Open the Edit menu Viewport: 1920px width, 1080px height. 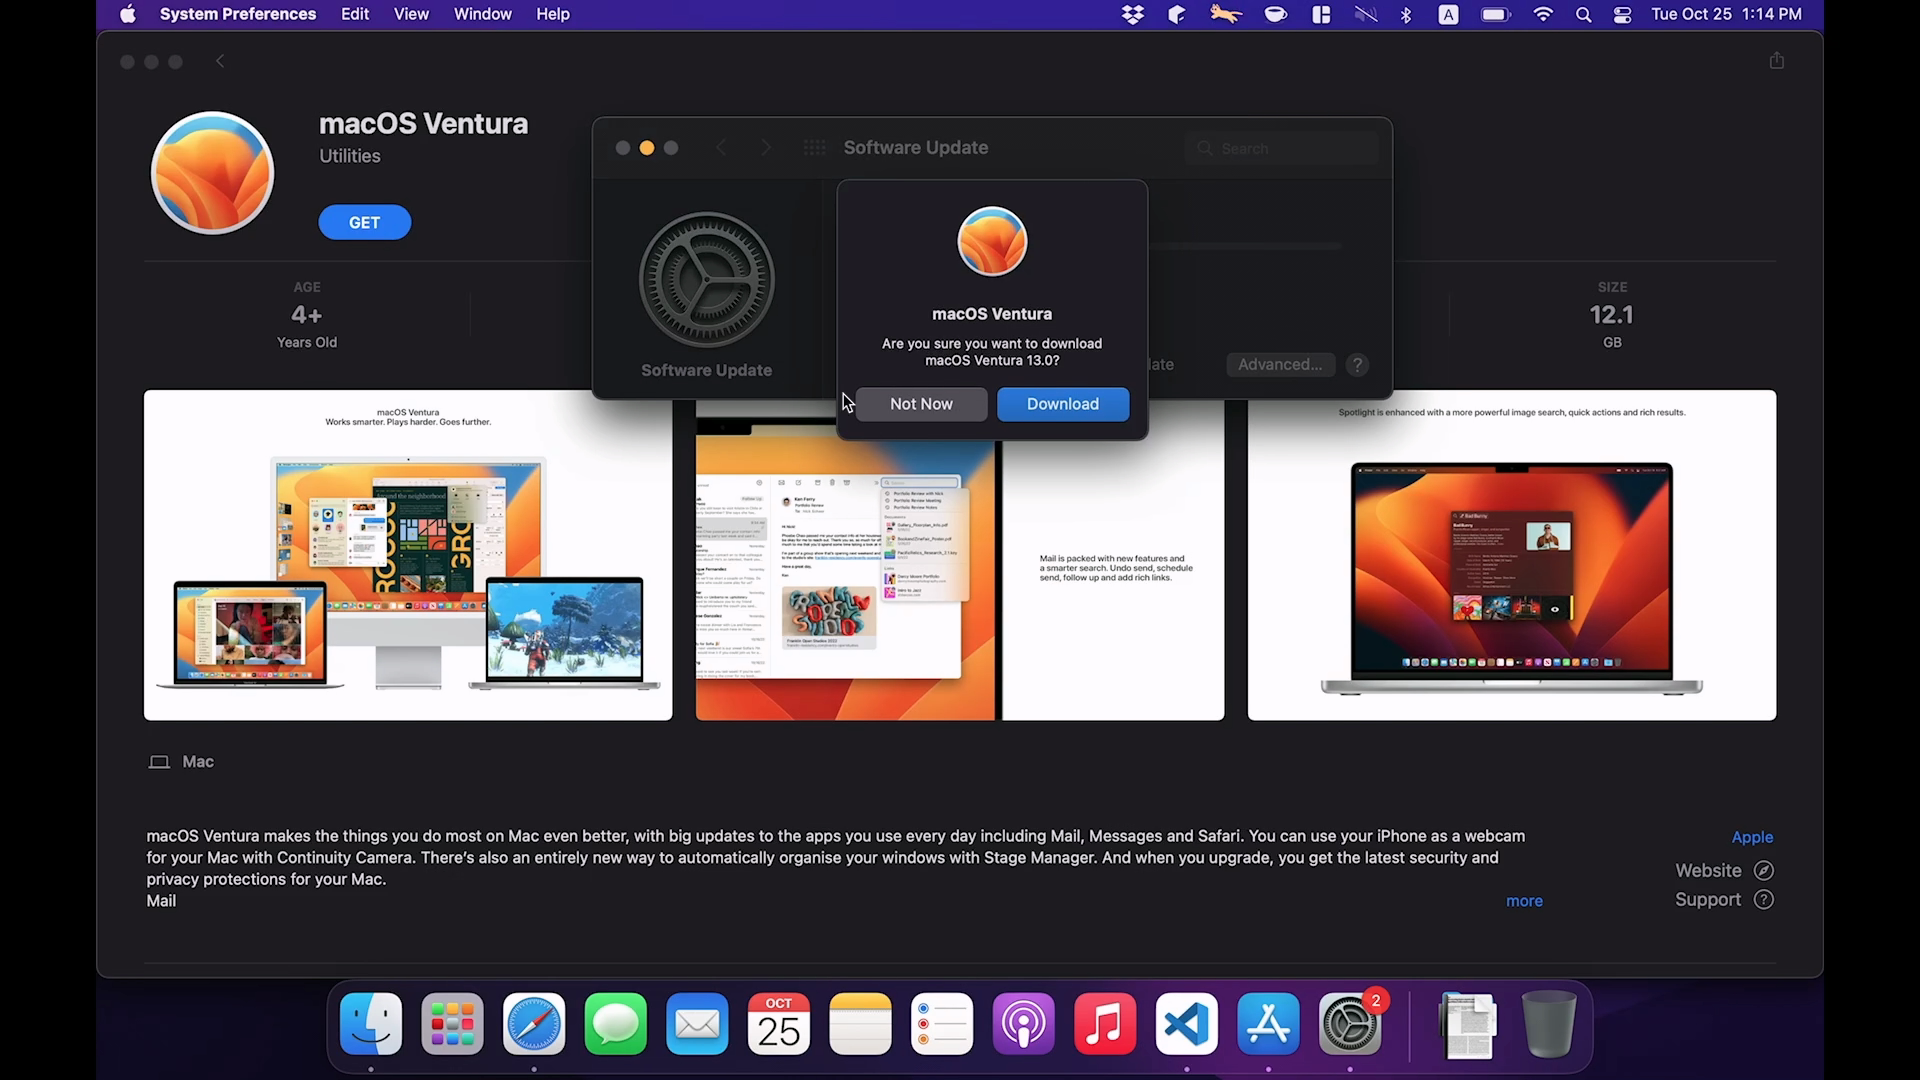(355, 14)
